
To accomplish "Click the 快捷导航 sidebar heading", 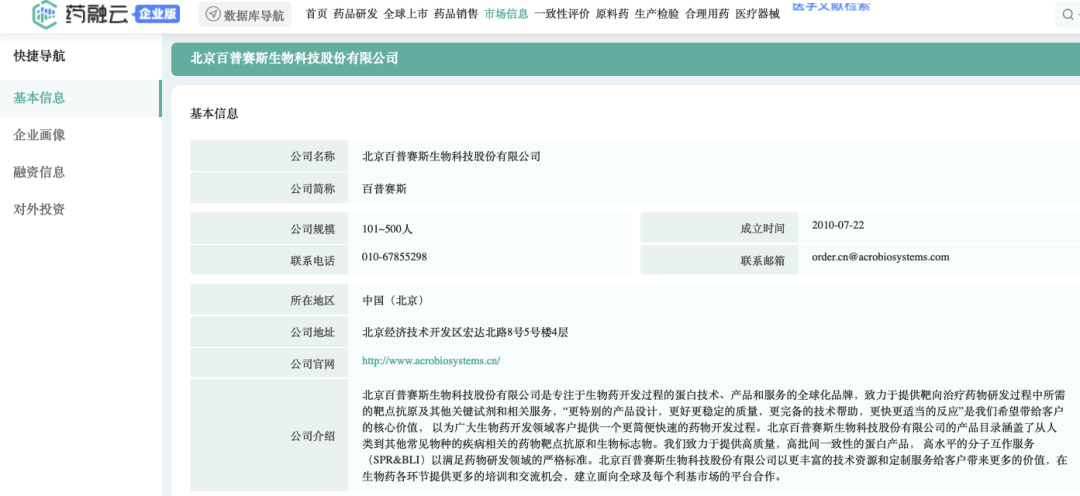I will pos(39,56).
